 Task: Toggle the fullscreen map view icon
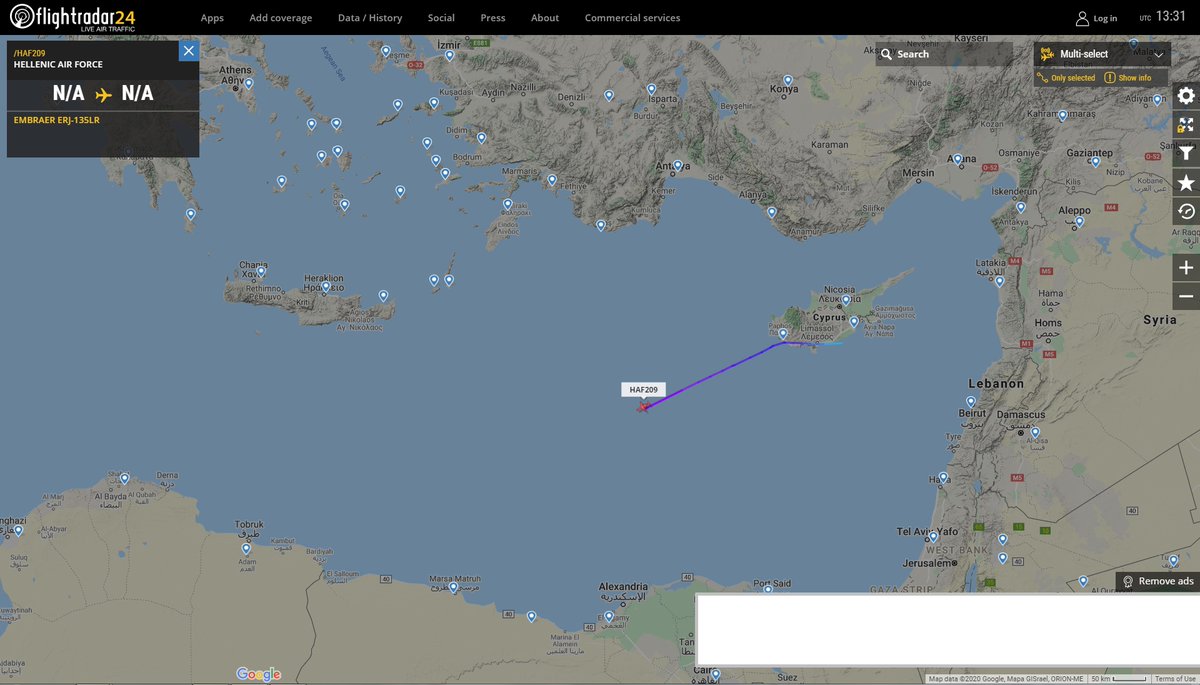pyautogui.click(x=1186, y=125)
